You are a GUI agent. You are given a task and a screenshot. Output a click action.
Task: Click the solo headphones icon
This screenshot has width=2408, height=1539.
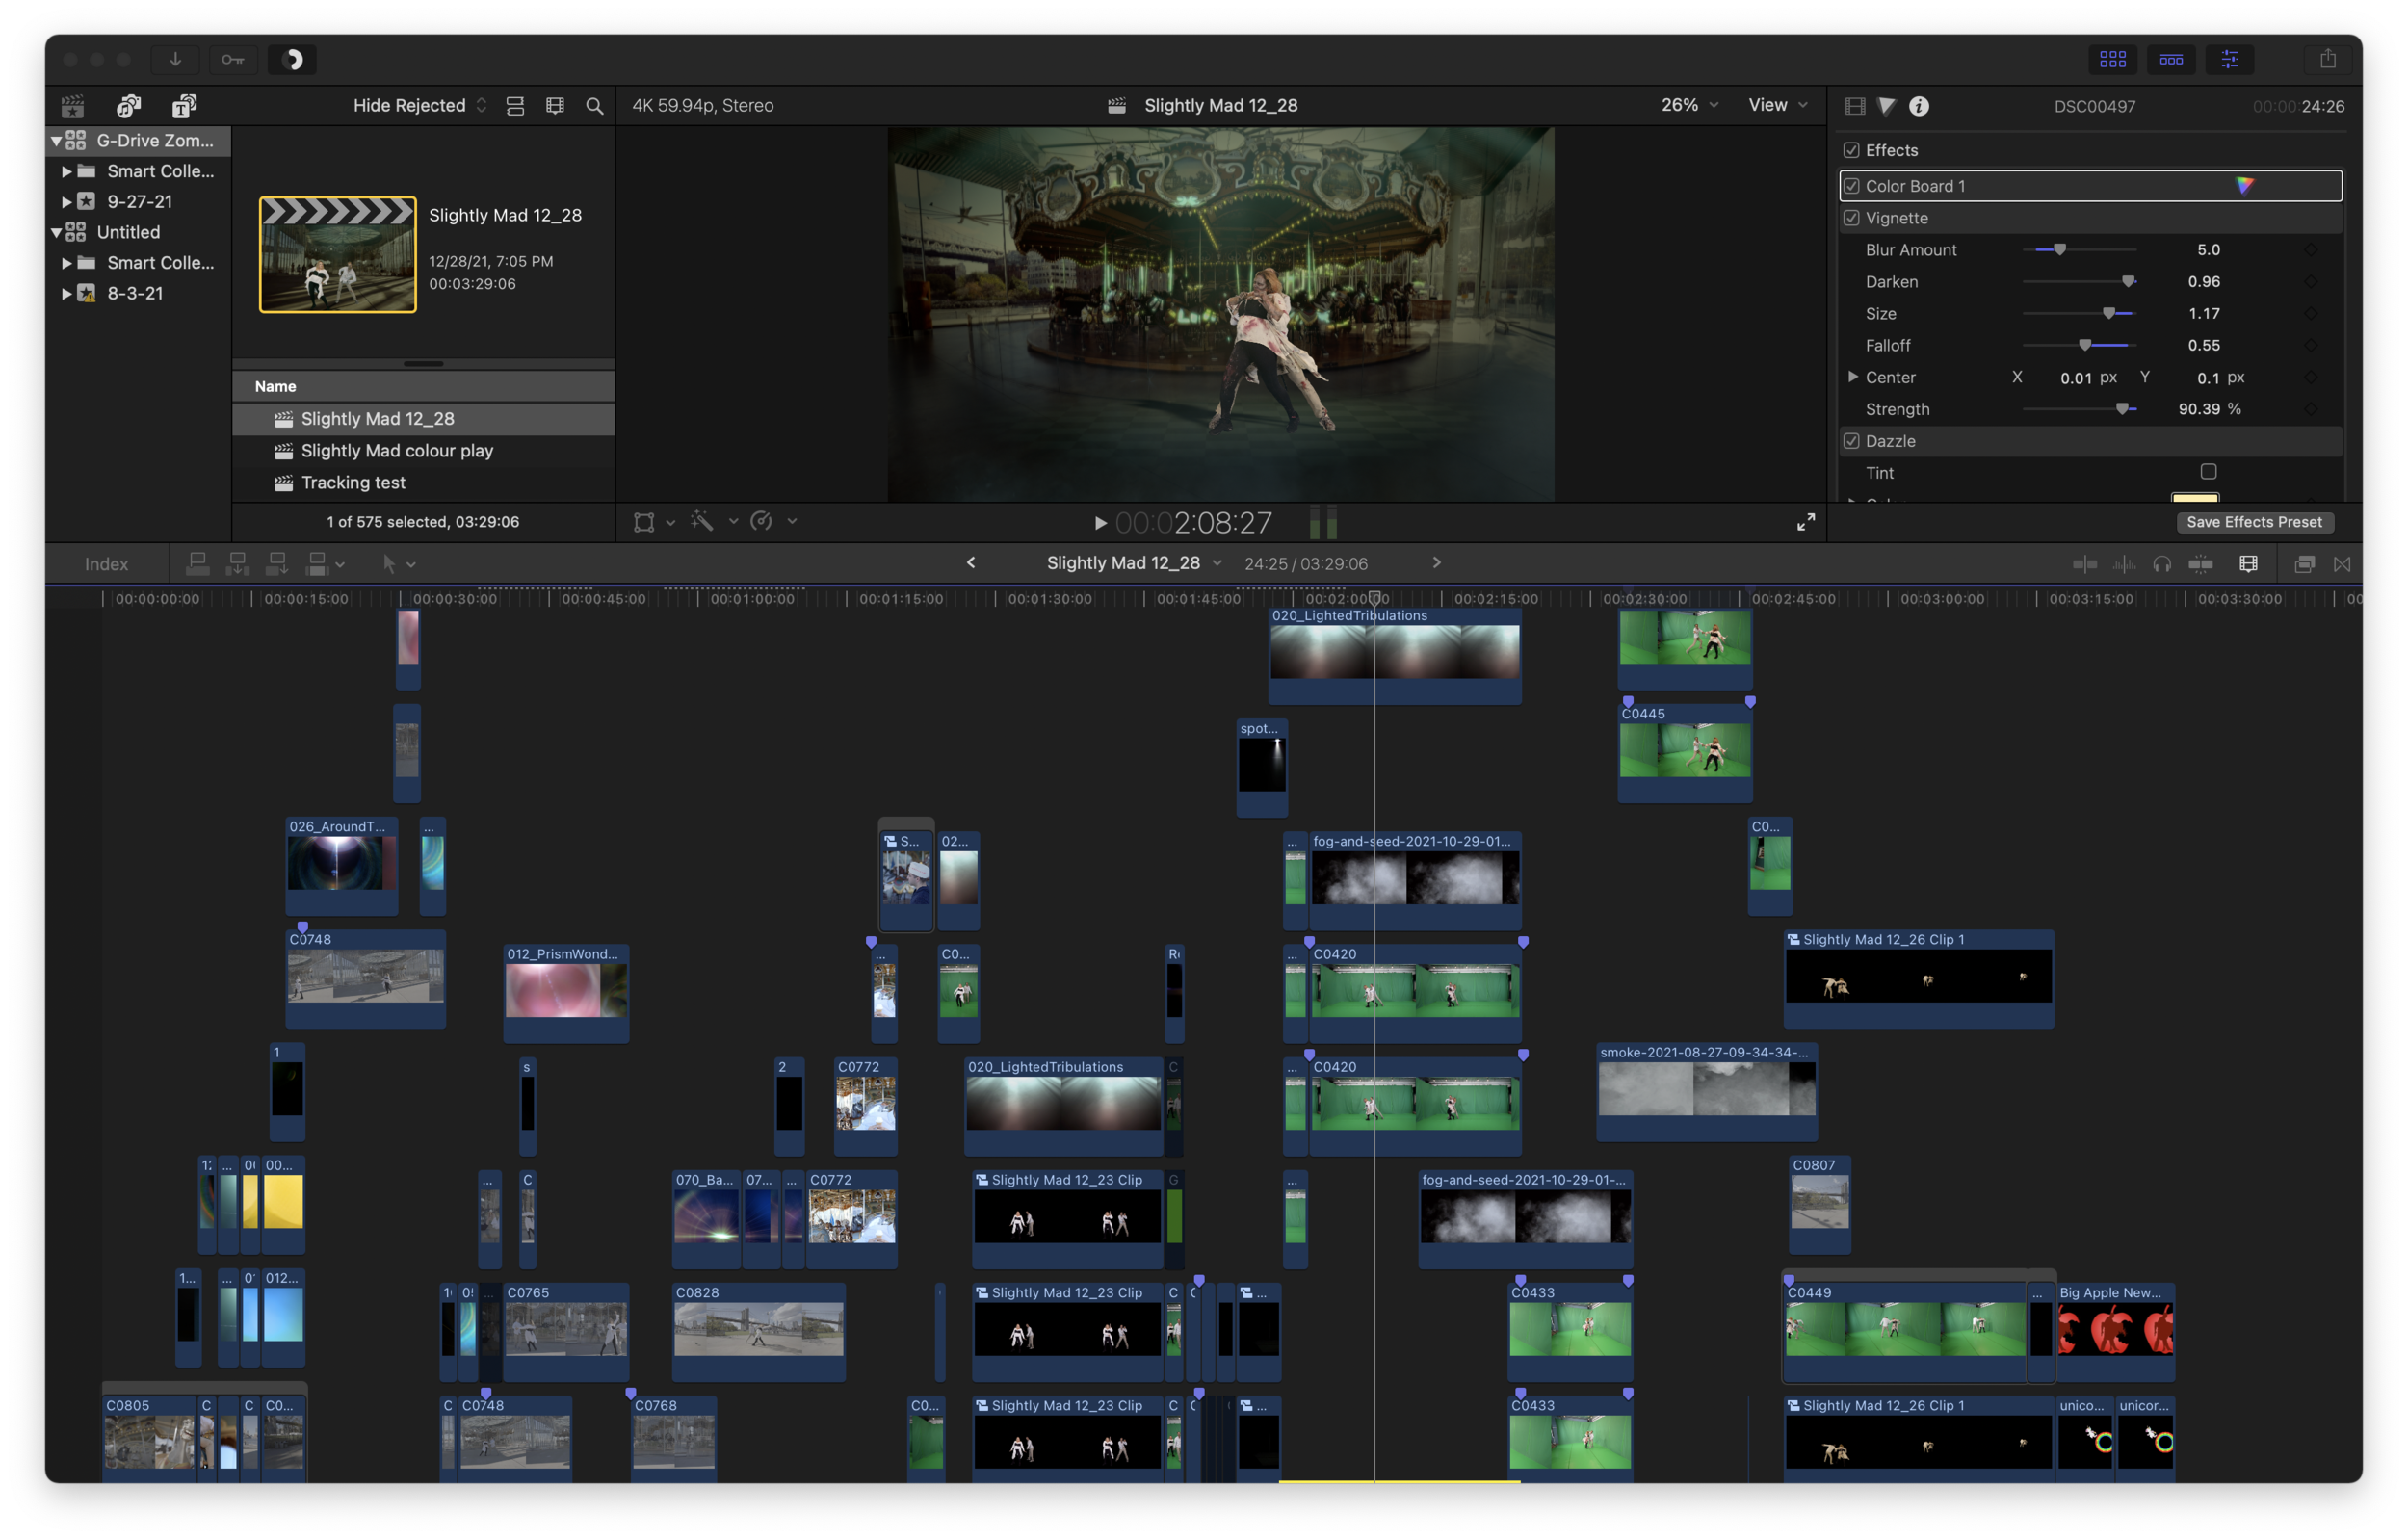(2162, 564)
